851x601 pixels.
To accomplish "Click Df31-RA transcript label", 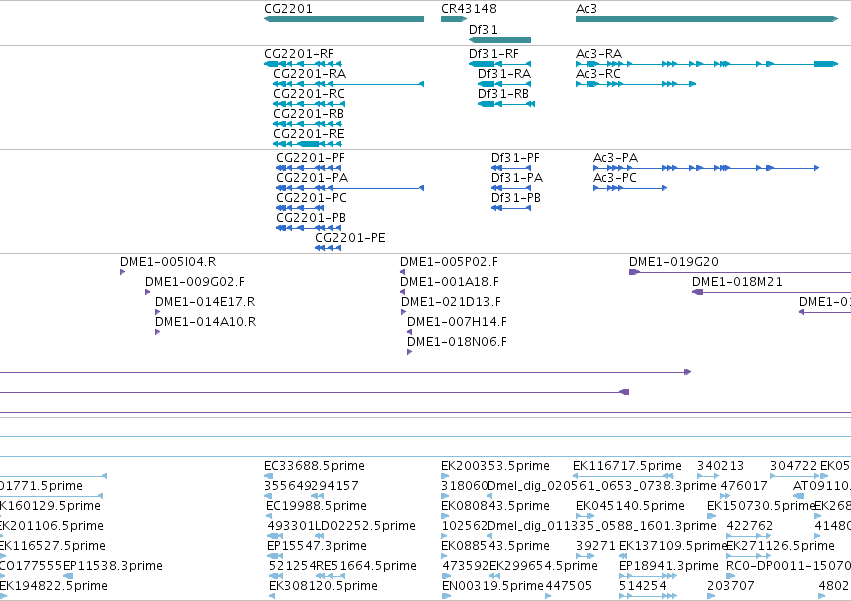I will [504, 73].
